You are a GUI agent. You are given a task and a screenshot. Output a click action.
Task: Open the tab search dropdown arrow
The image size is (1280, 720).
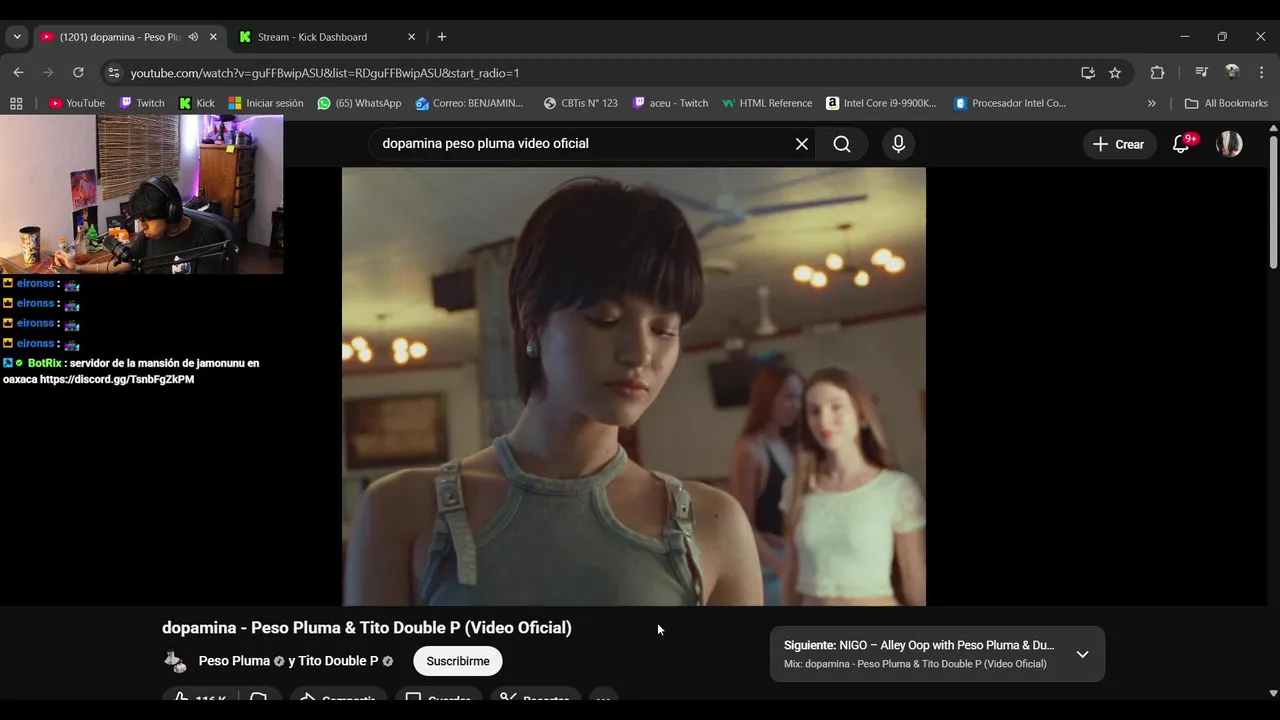coord(17,37)
